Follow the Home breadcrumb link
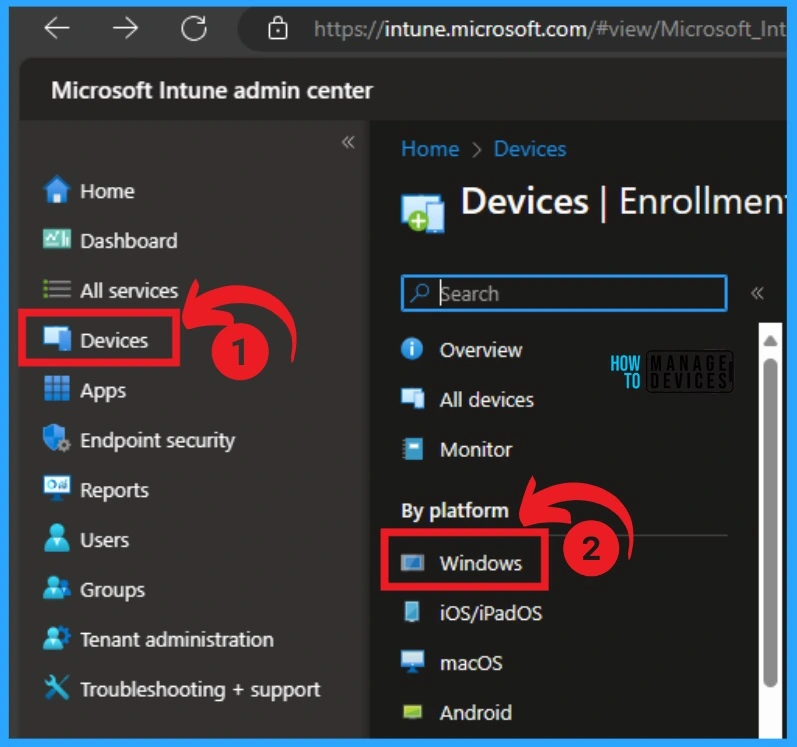 pyautogui.click(x=430, y=149)
